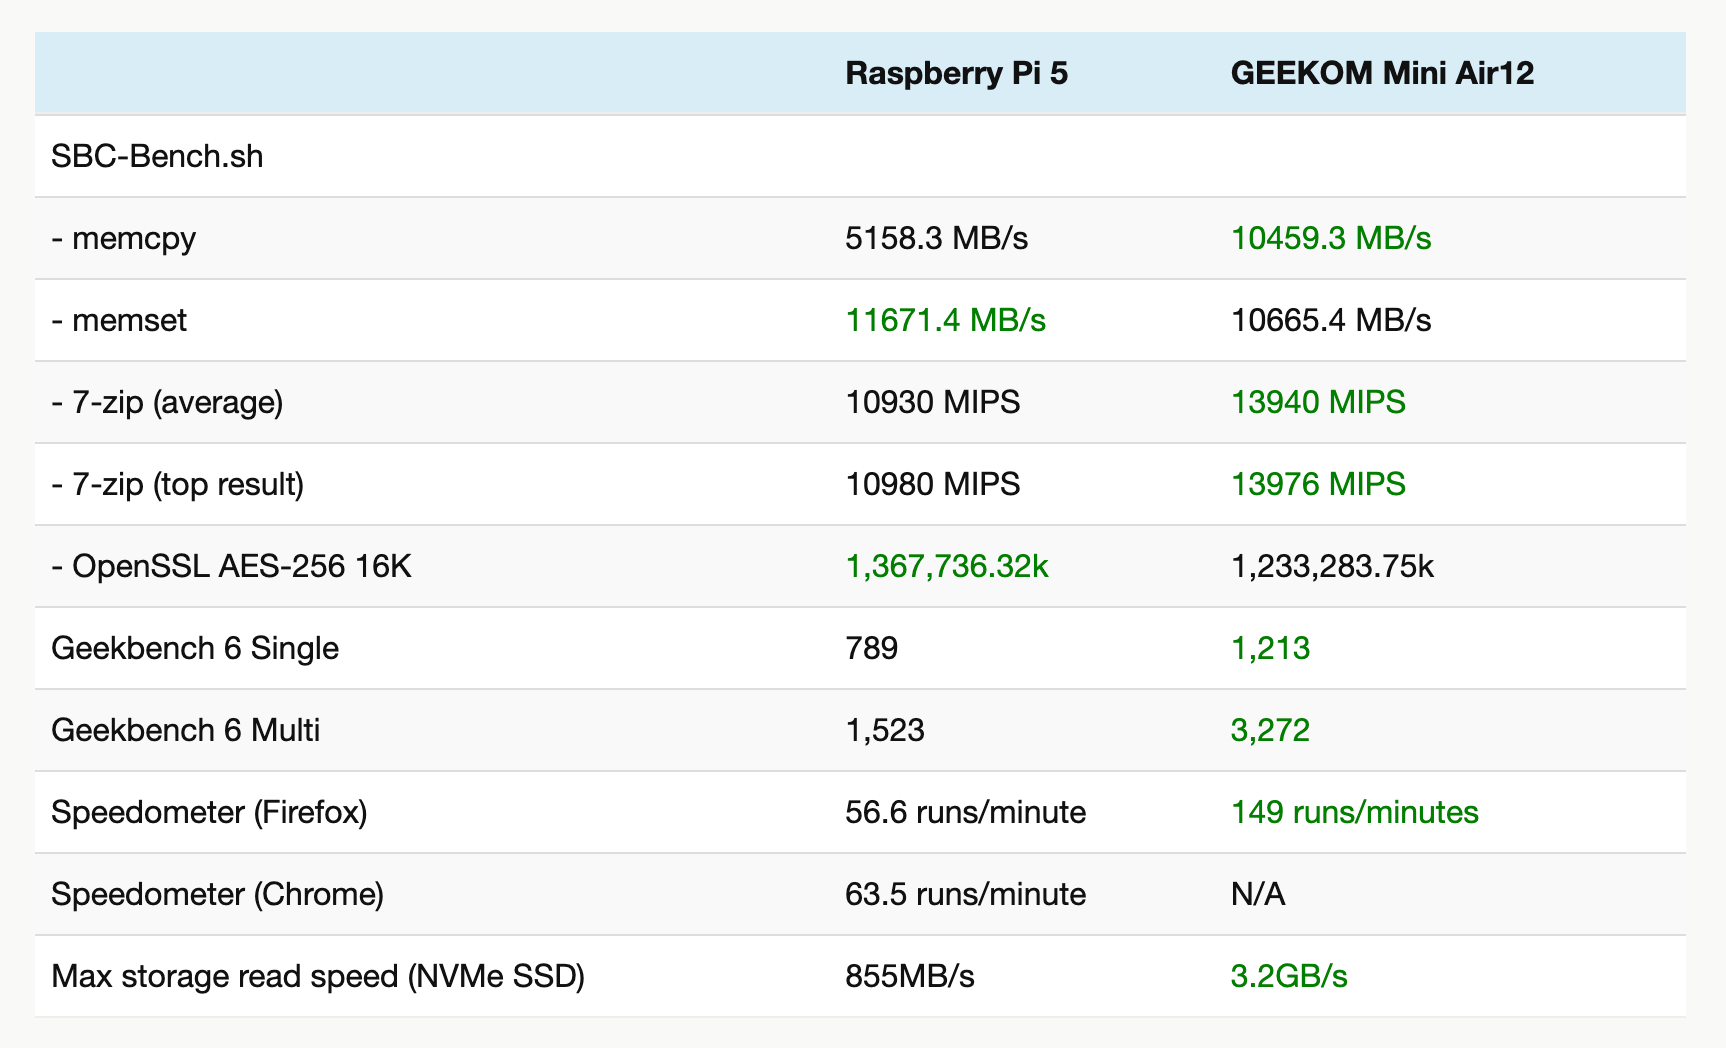Select the green '3.2GB/s' value

coord(1288,976)
